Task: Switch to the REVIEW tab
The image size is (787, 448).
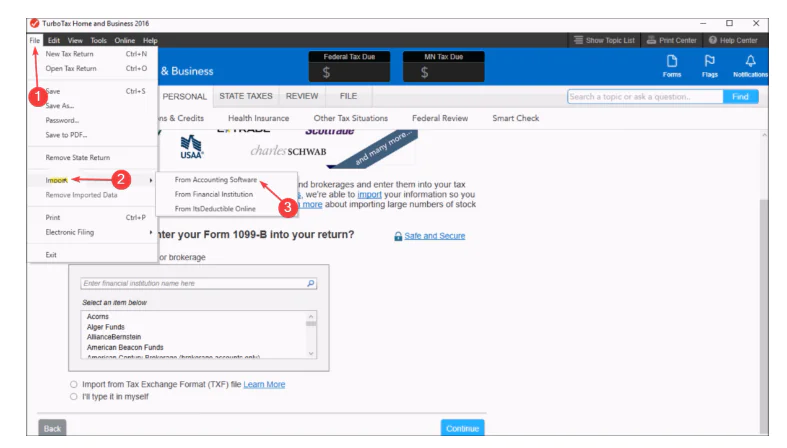Action: (302, 96)
